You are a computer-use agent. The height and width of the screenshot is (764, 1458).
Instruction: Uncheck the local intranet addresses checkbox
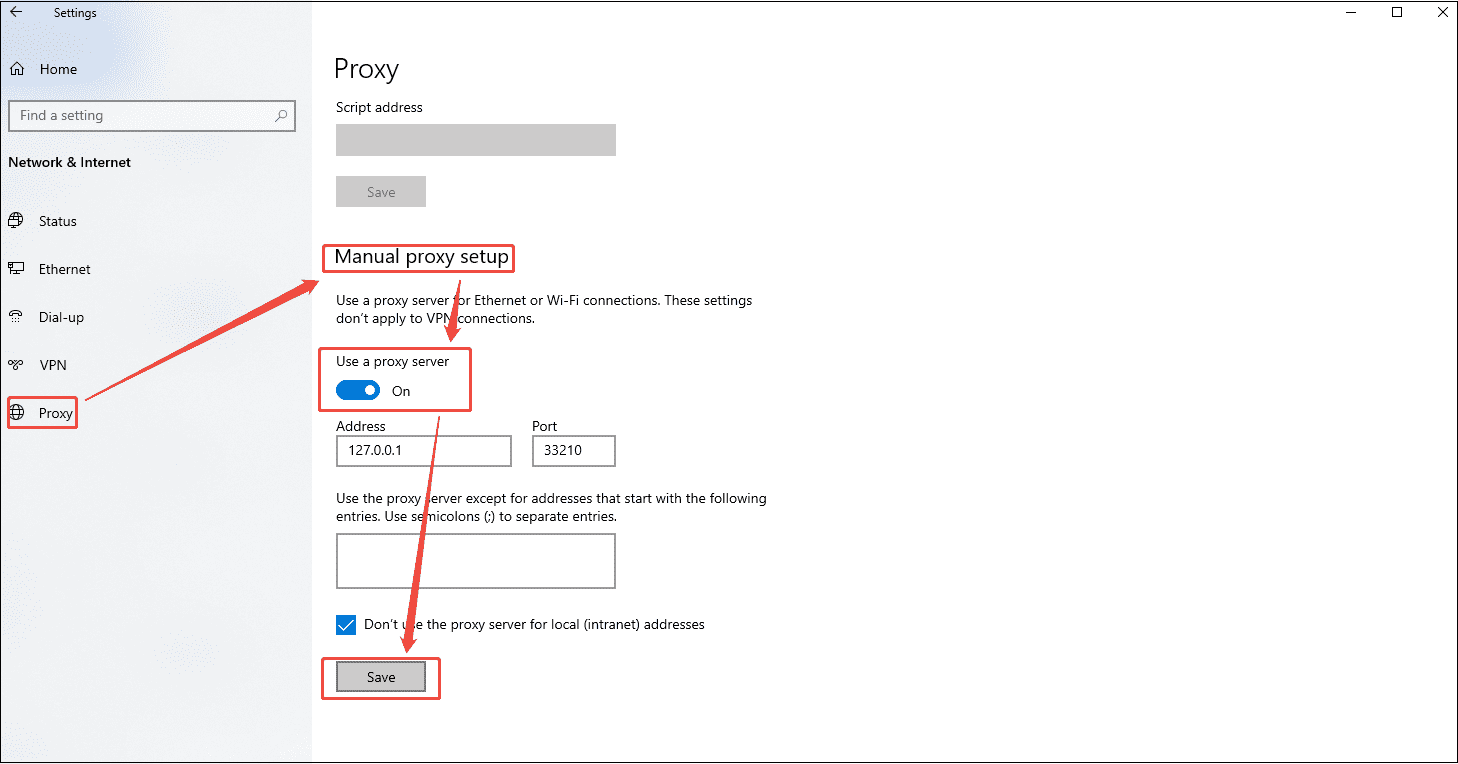(x=345, y=624)
